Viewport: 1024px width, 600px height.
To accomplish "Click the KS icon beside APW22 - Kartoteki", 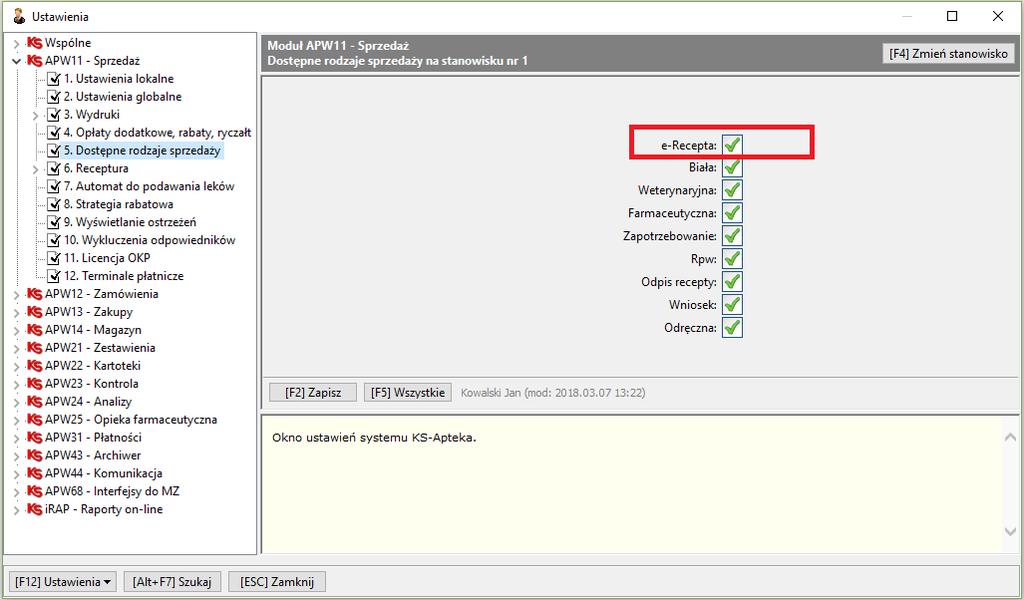I will coord(35,366).
